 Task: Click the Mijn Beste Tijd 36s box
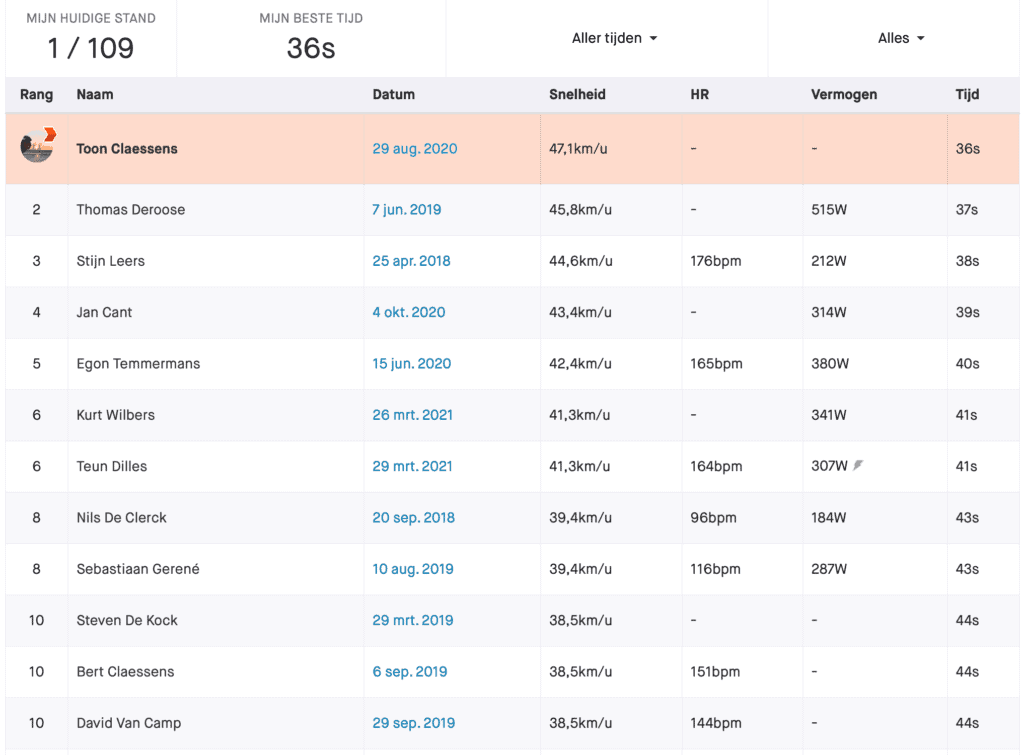(311, 39)
